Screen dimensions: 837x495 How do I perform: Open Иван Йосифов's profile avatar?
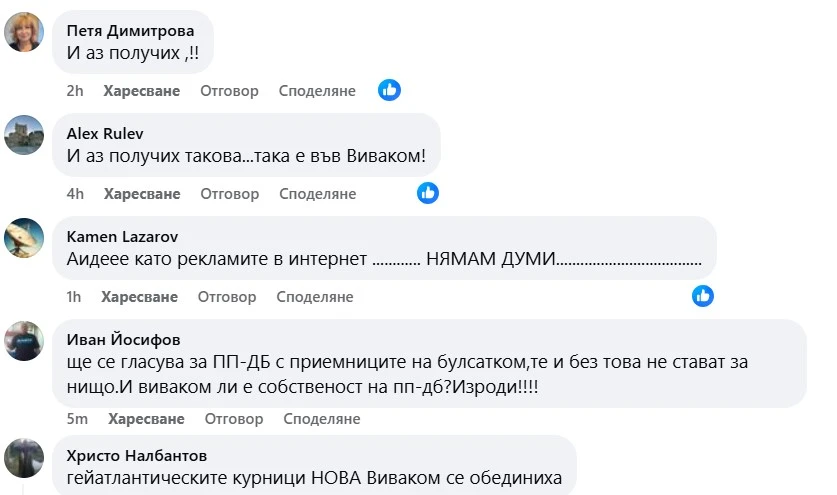(24, 341)
